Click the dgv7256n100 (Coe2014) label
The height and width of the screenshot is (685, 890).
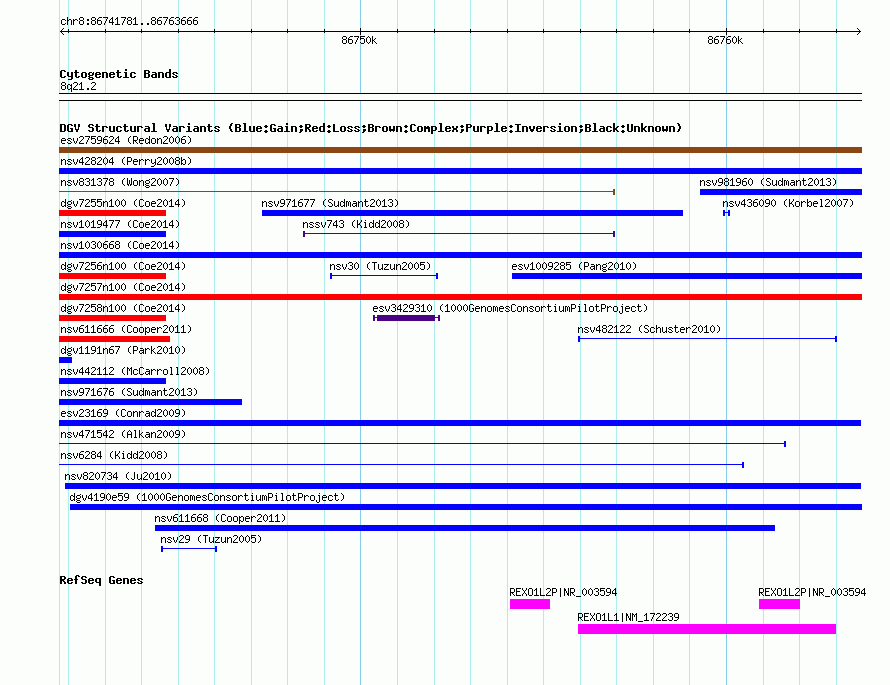click(123, 266)
